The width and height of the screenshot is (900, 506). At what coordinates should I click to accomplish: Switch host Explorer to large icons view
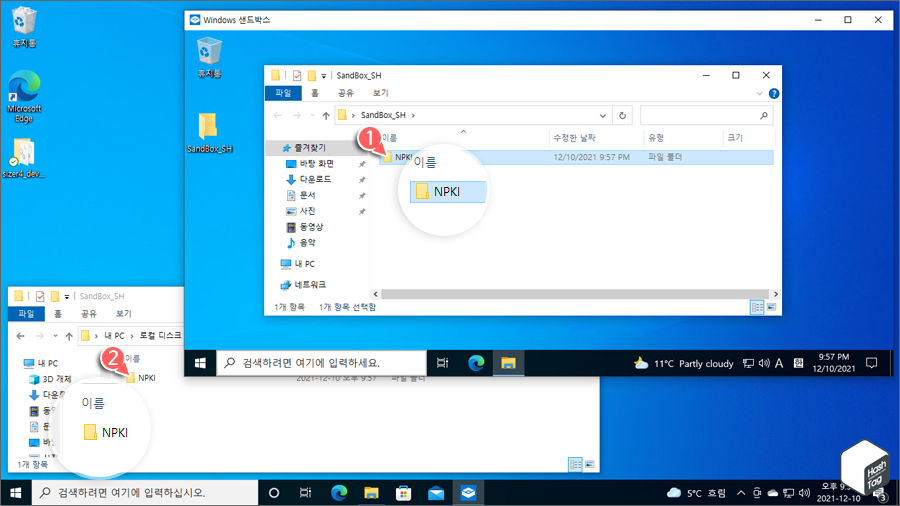click(589, 464)
